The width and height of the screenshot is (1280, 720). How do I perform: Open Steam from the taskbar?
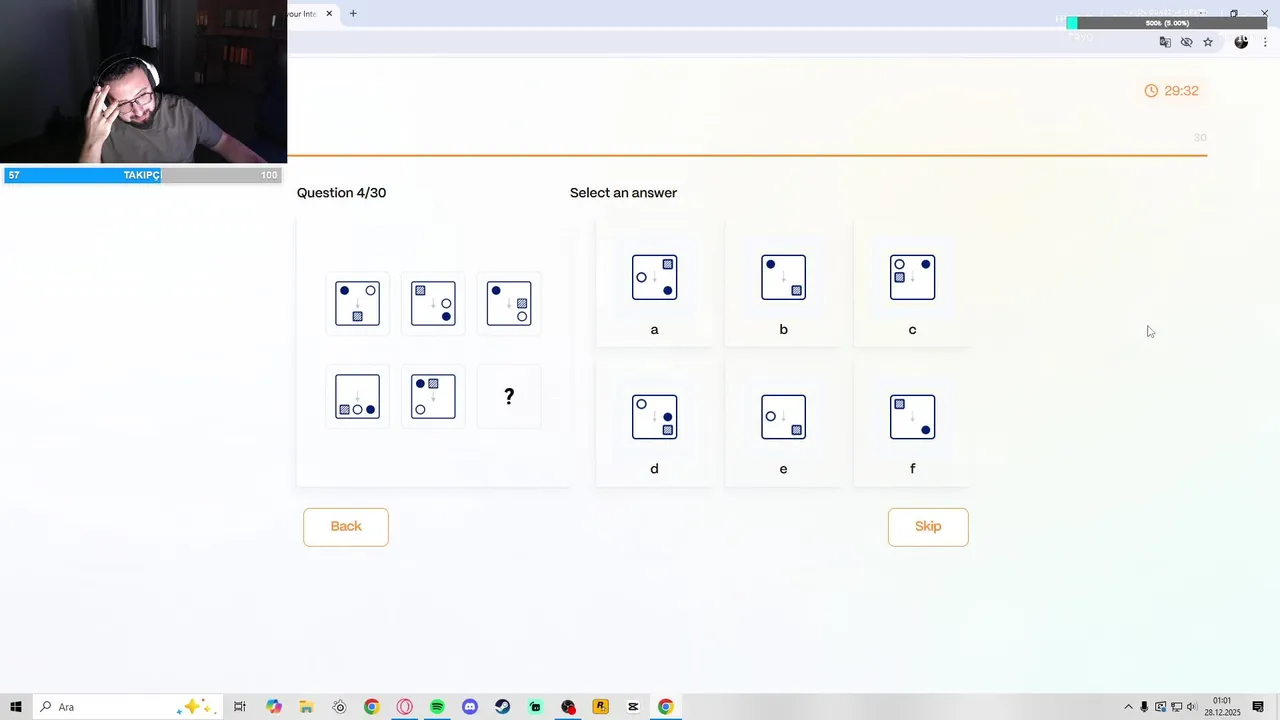[502, 707]
